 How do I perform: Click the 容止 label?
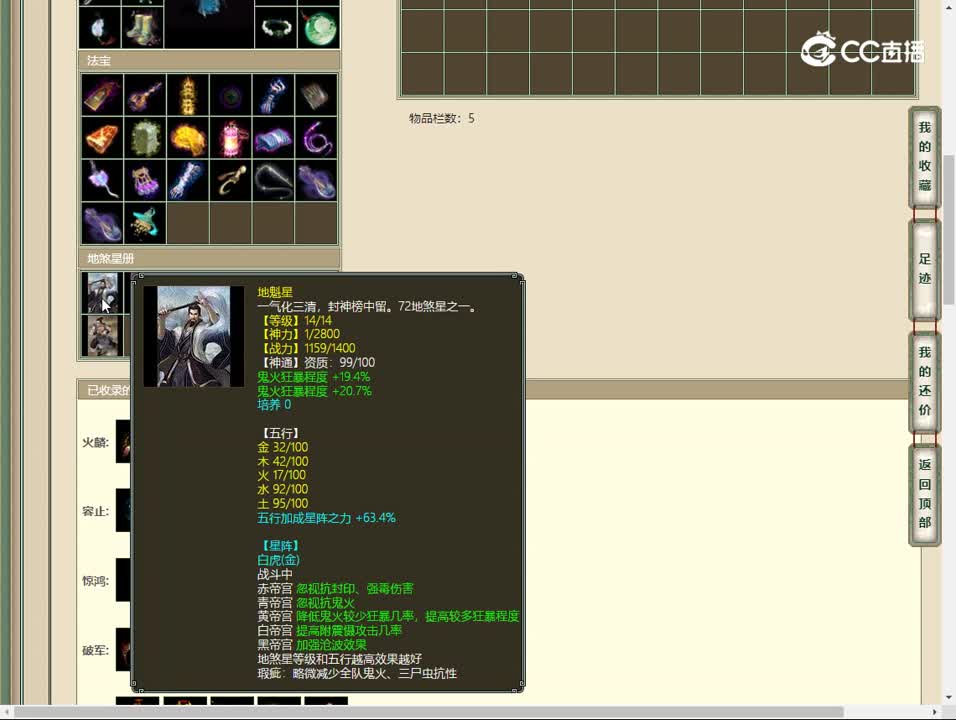[x=96, y=511]
